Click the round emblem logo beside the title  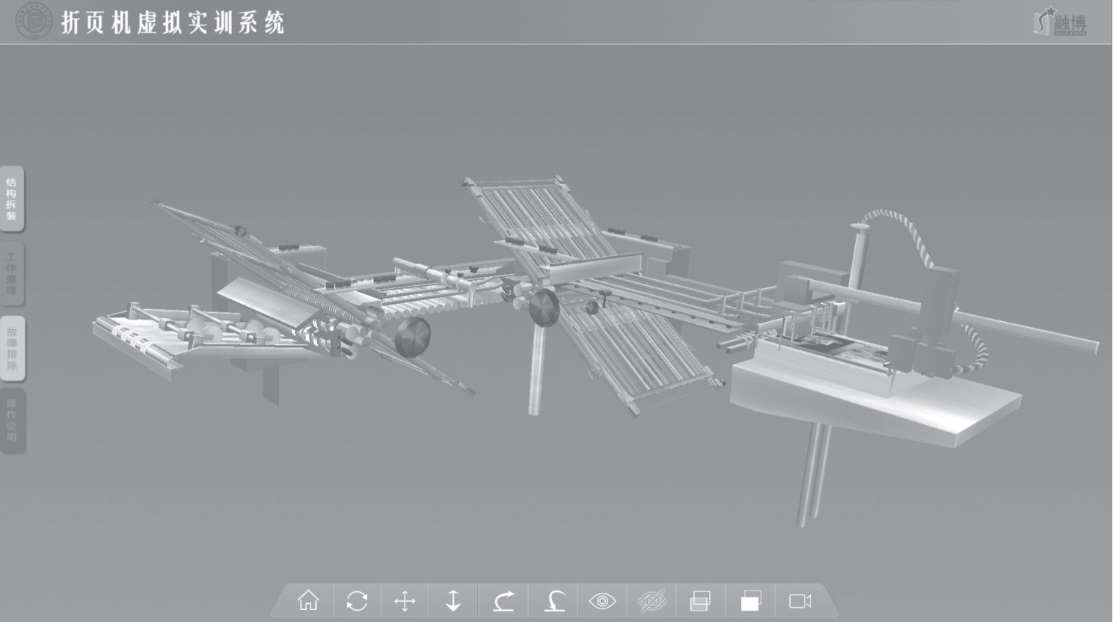click(x=33, y=21)
